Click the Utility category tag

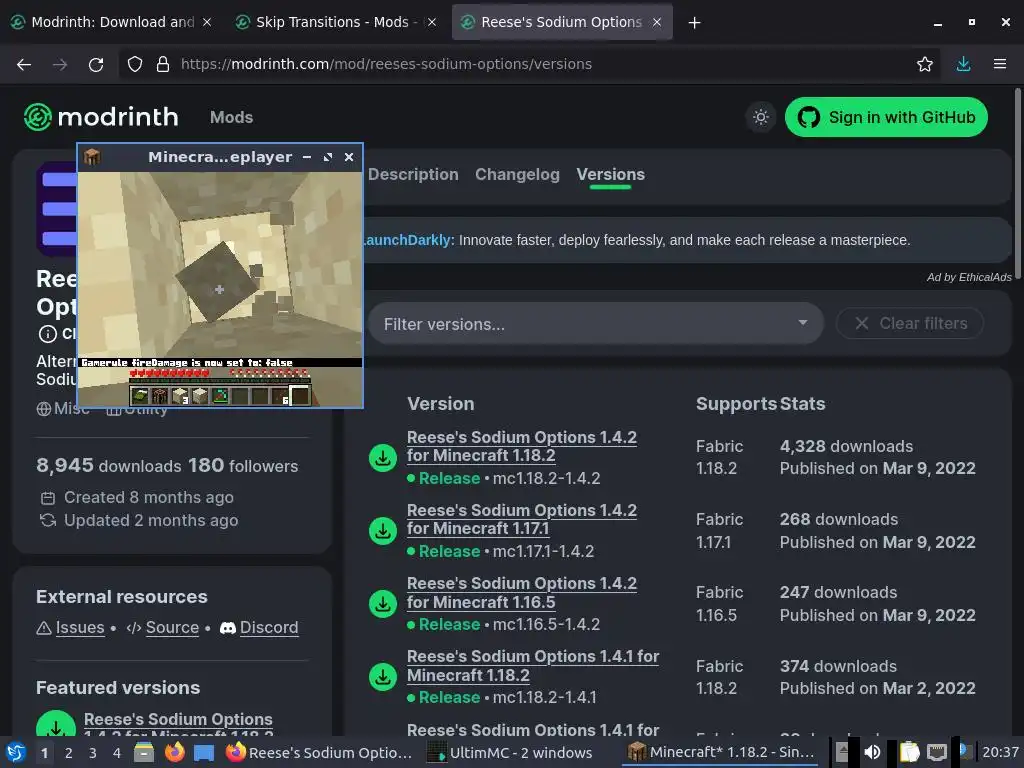(136, 409)
